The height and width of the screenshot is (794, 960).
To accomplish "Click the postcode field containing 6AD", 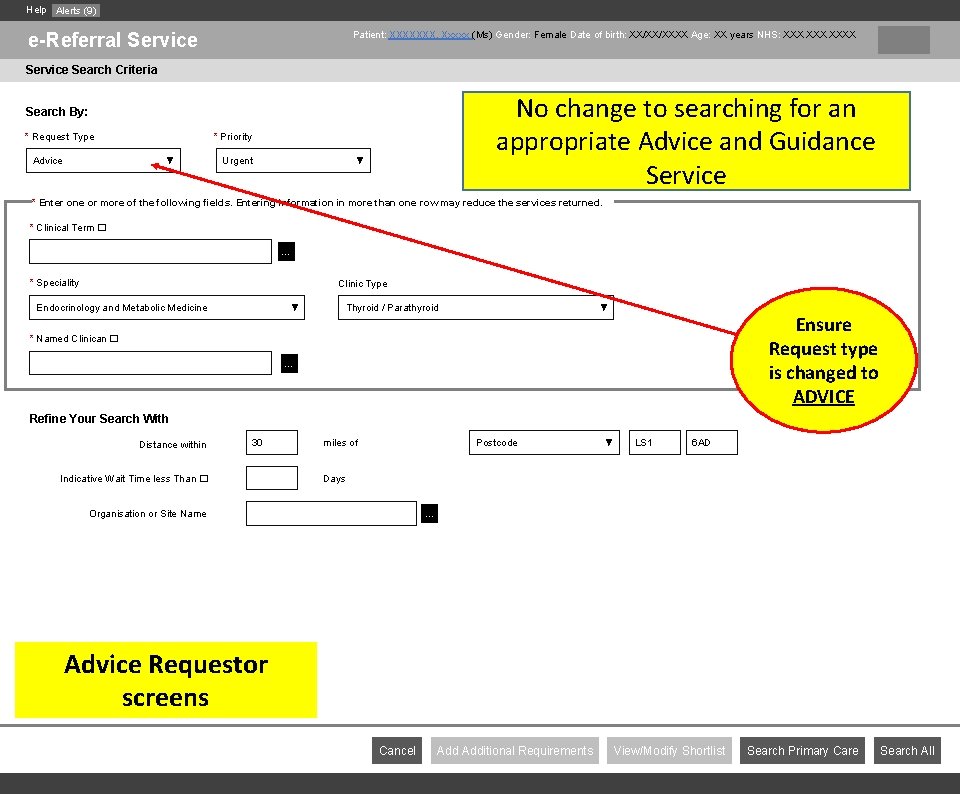I will click(x=712, y=443).
